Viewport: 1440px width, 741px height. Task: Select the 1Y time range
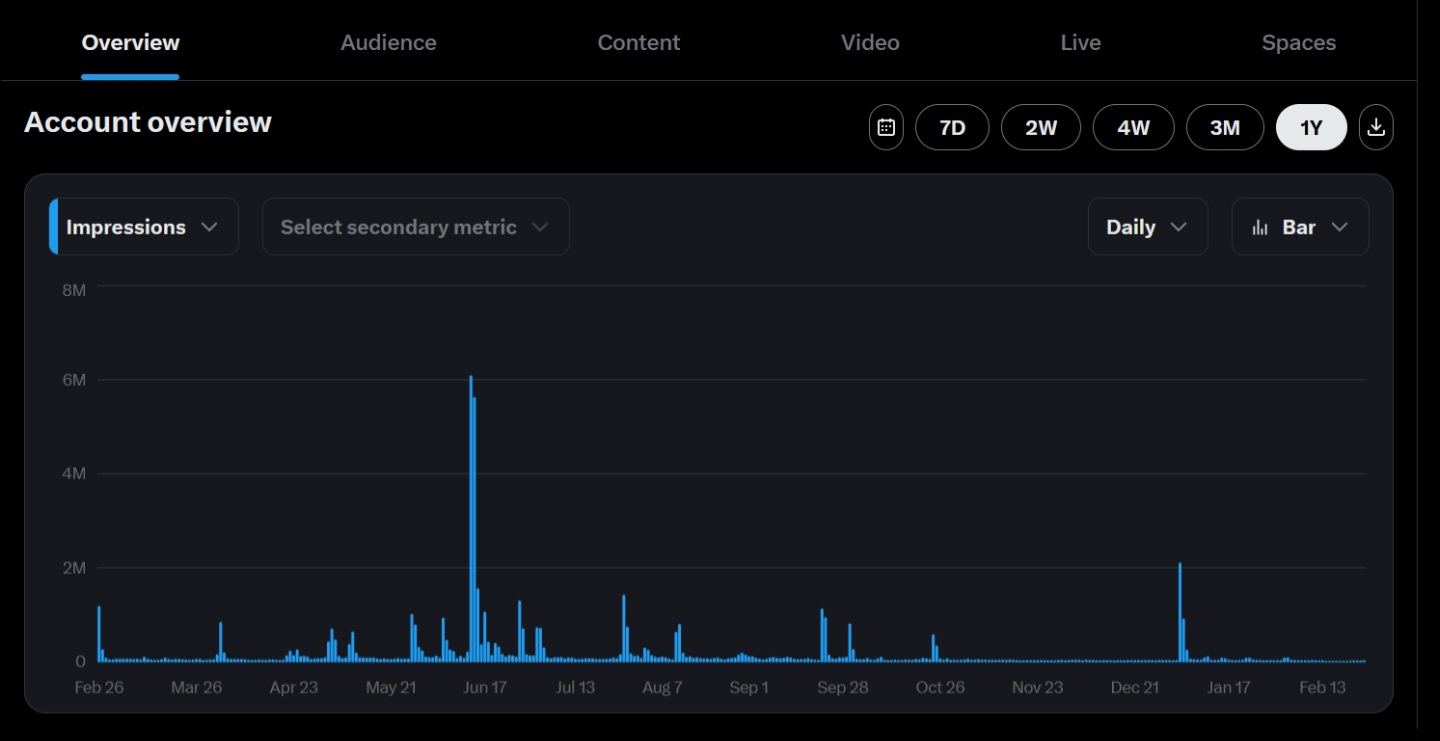1311,128
